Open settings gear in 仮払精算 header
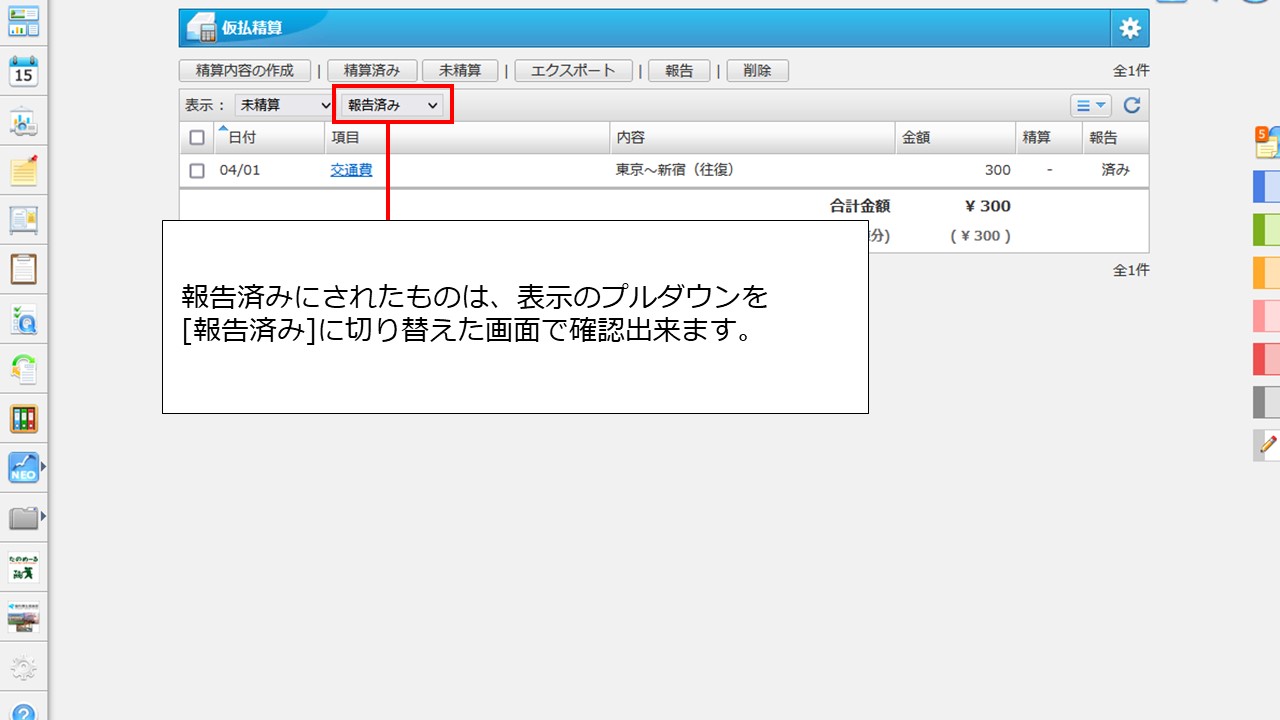Screen dimensions: 1280x720 pyautogui.click(x=1130, y=28)
